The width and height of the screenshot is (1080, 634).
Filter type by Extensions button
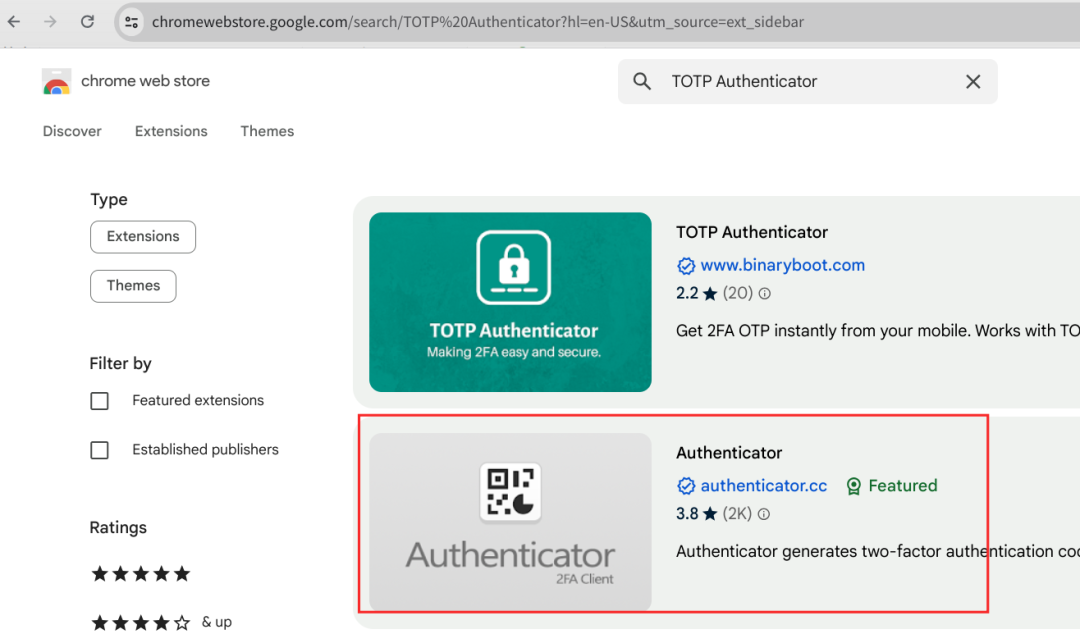[x=143, y=237]
